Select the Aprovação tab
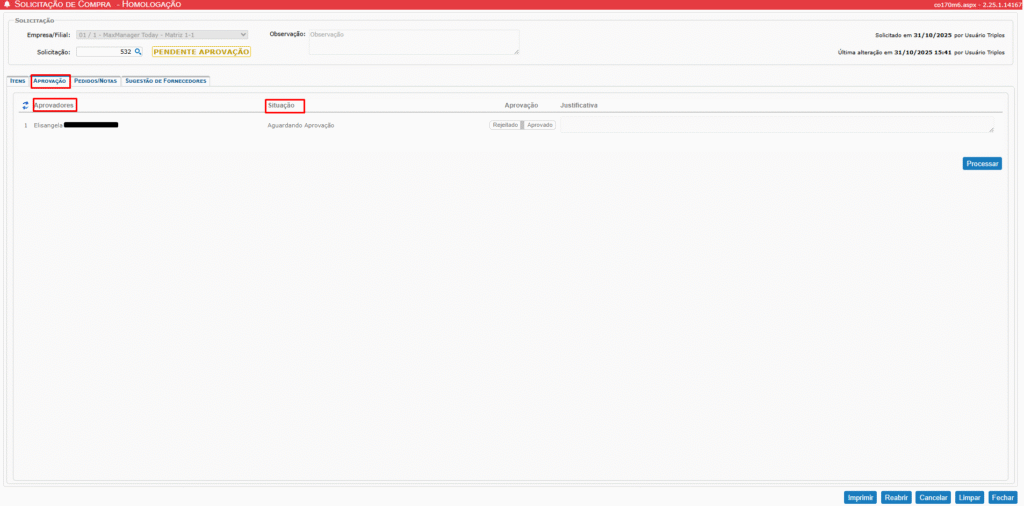 (50, 81)
